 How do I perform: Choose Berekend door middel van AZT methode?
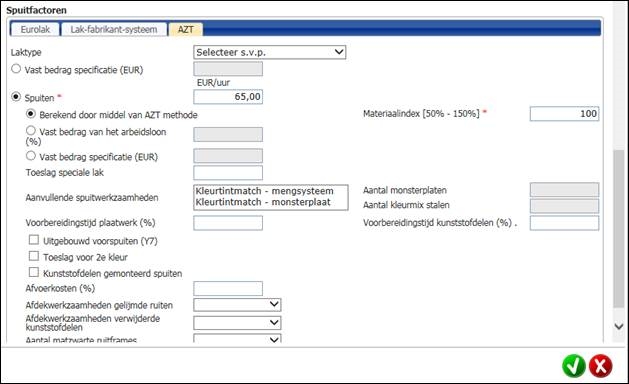pyautogui.click(x=31, y=114)
